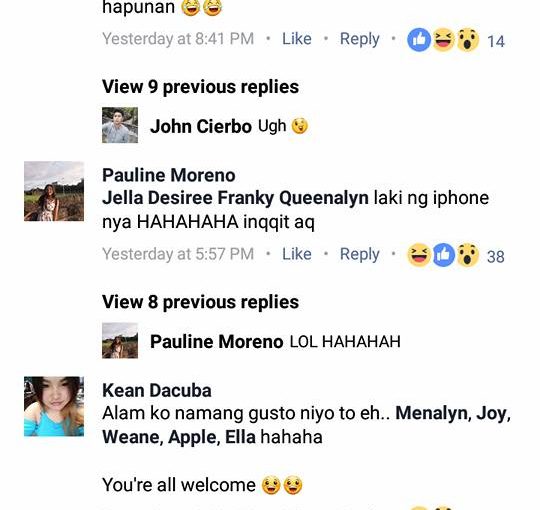The height and width of the screenshot is (510, 540).
Task: Open tagged name Jella Desiree Franky Queenalyn
Action: pos(235,198)
